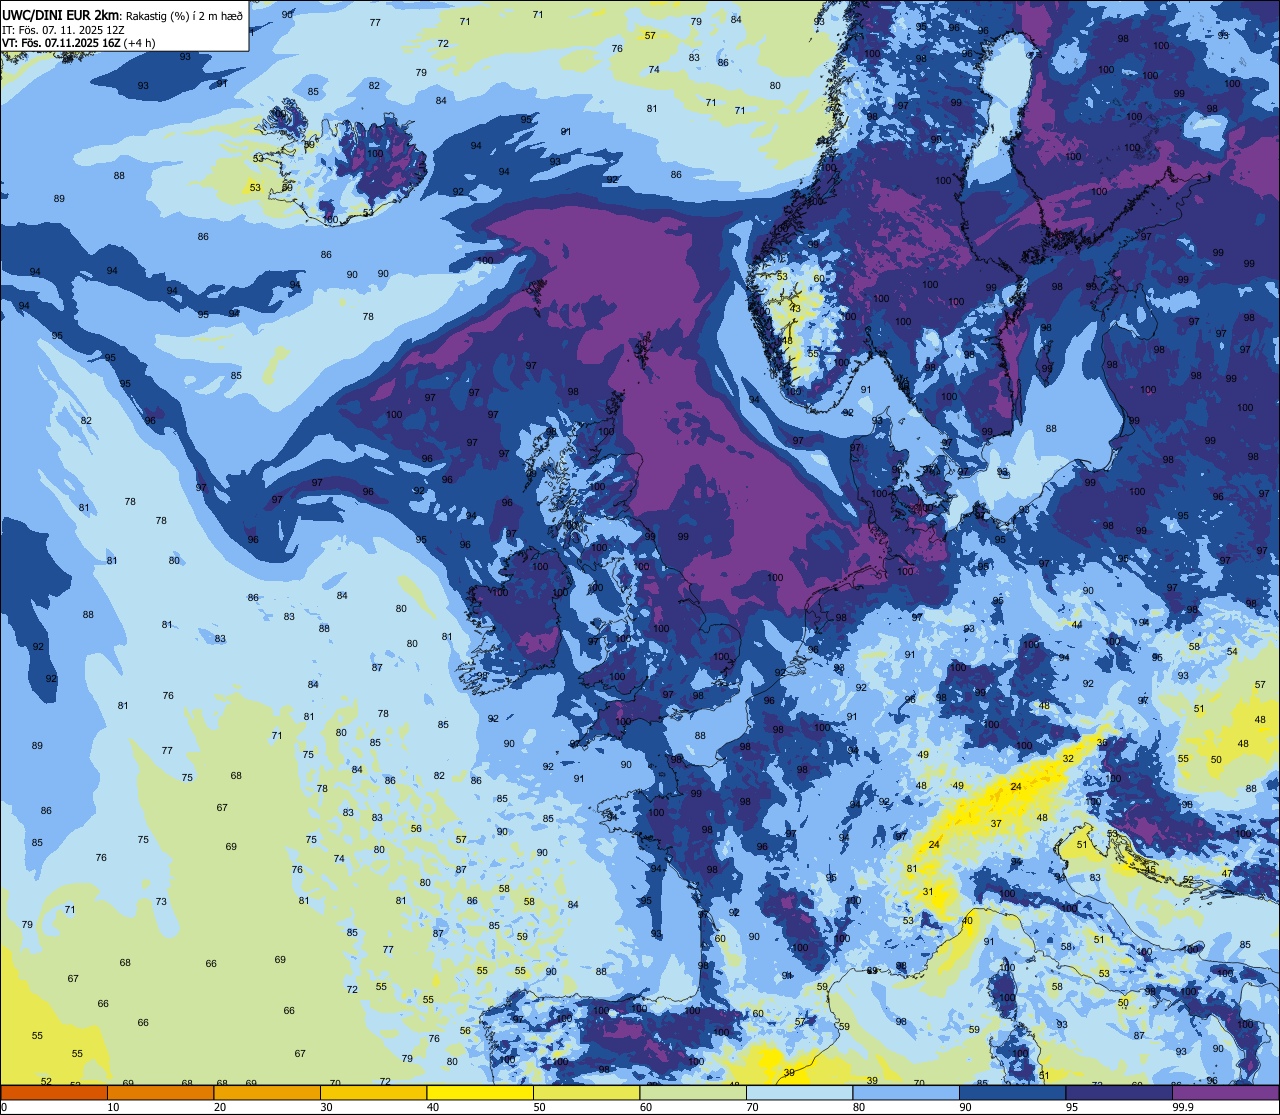Click the 'Rakastig (%) í 2 m hæð' label
The image size is (1280, 1115).
(x=184, y=16)
